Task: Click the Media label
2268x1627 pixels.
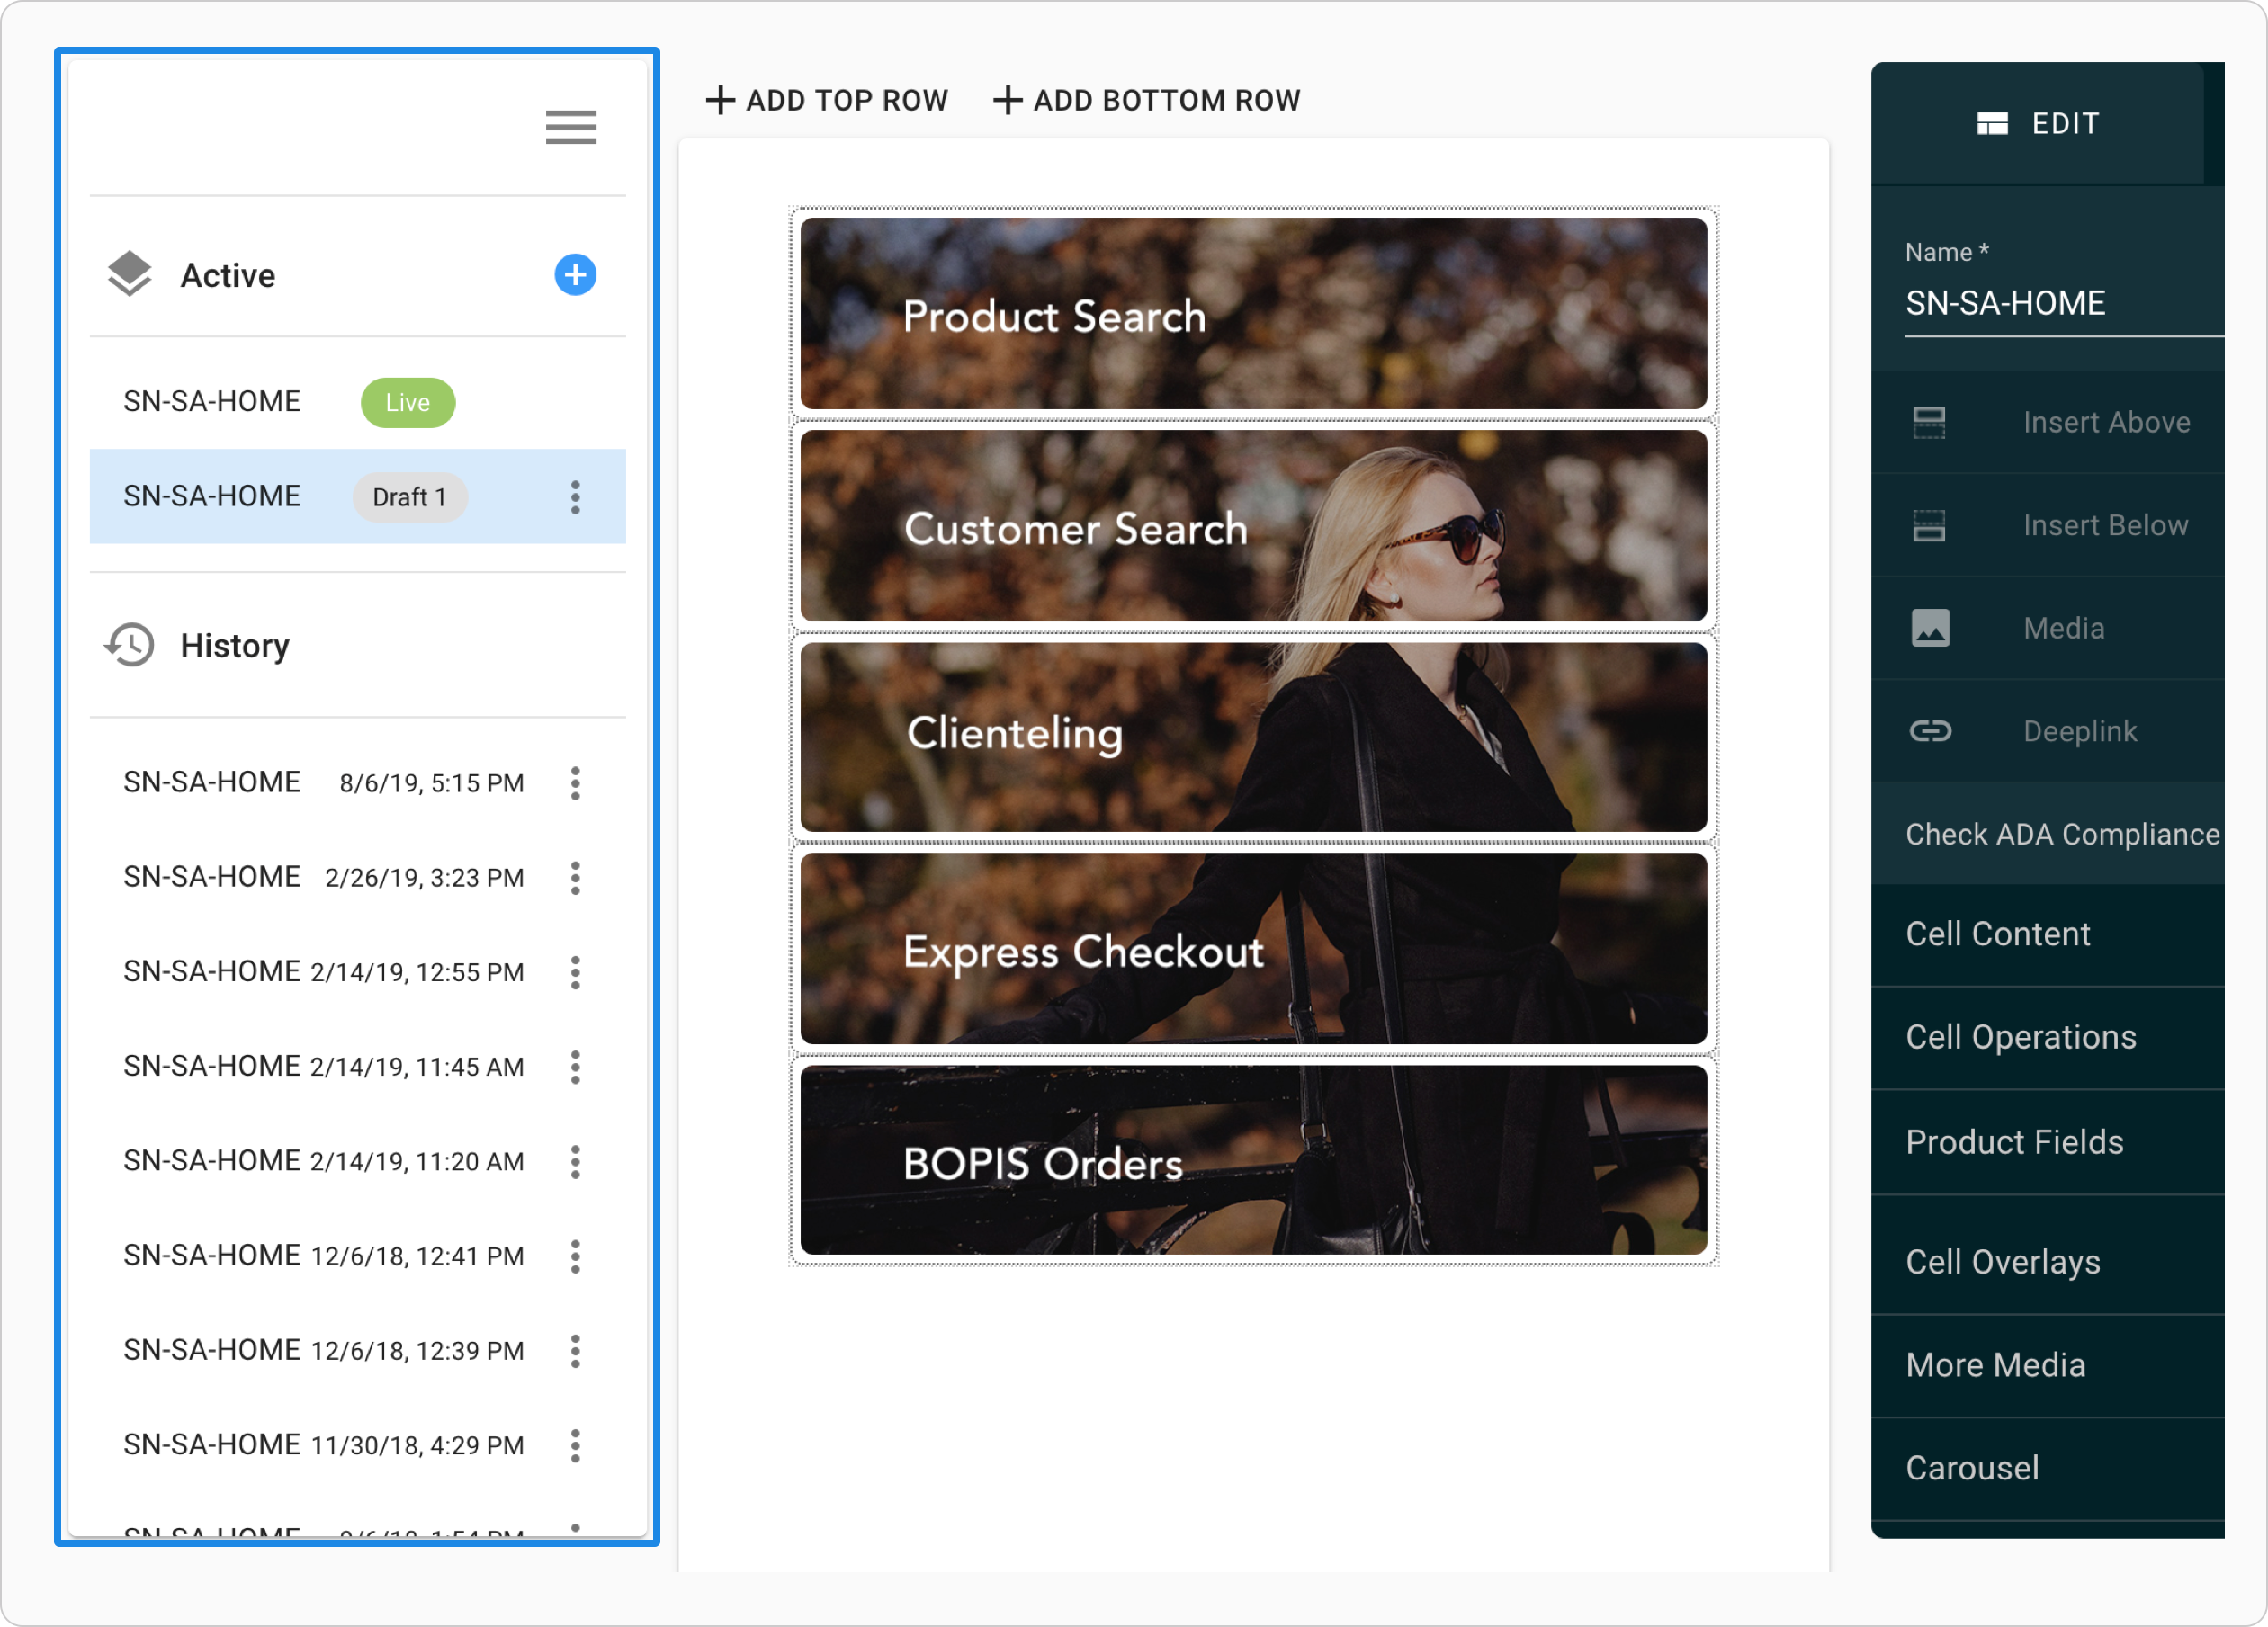Action: click(2064, 628)
